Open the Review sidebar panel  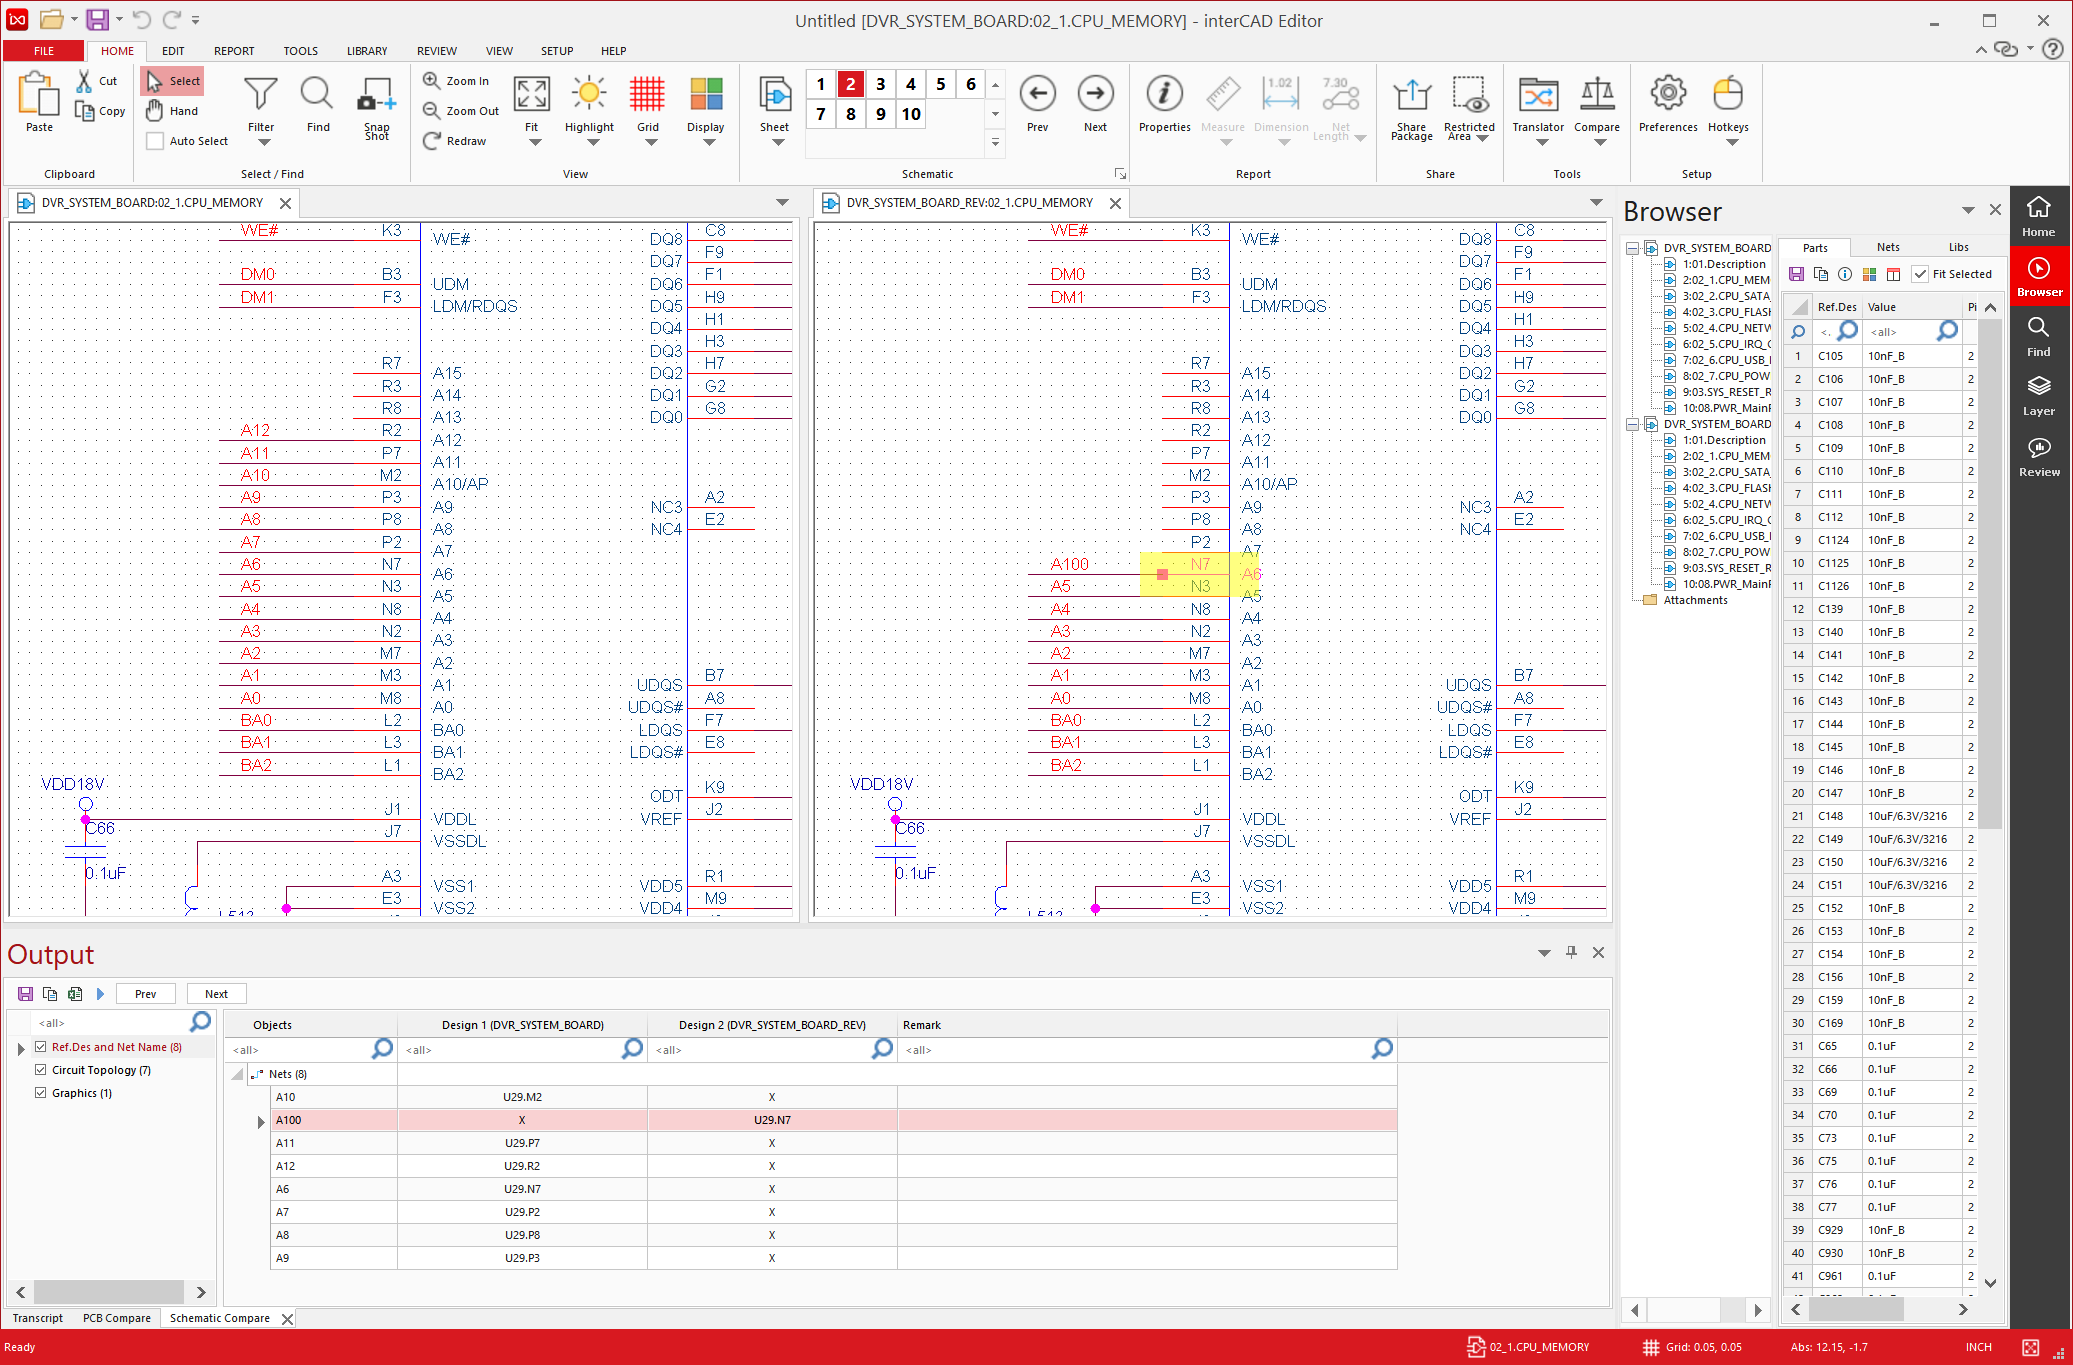[2038, 456]
